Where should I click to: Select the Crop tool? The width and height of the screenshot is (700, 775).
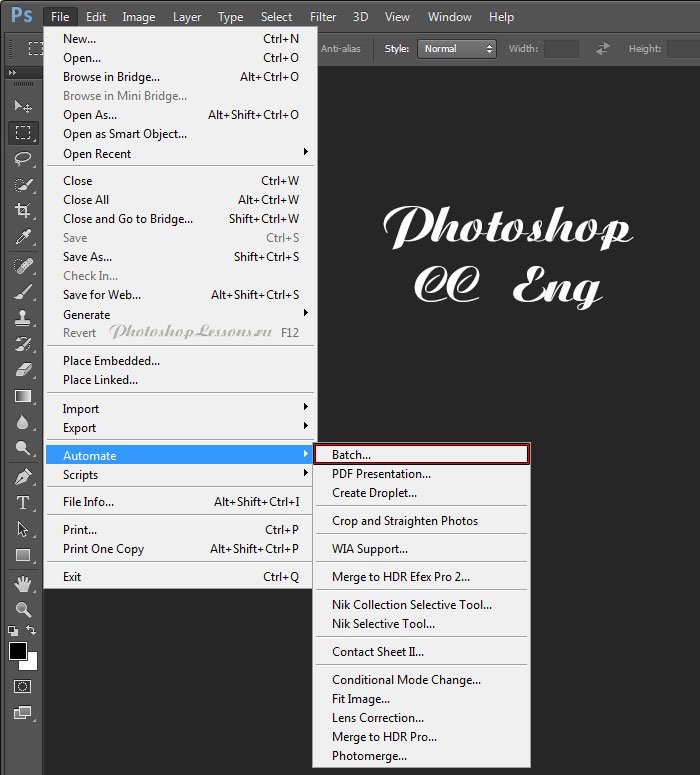pyautogui.click(x=22, y=211)
